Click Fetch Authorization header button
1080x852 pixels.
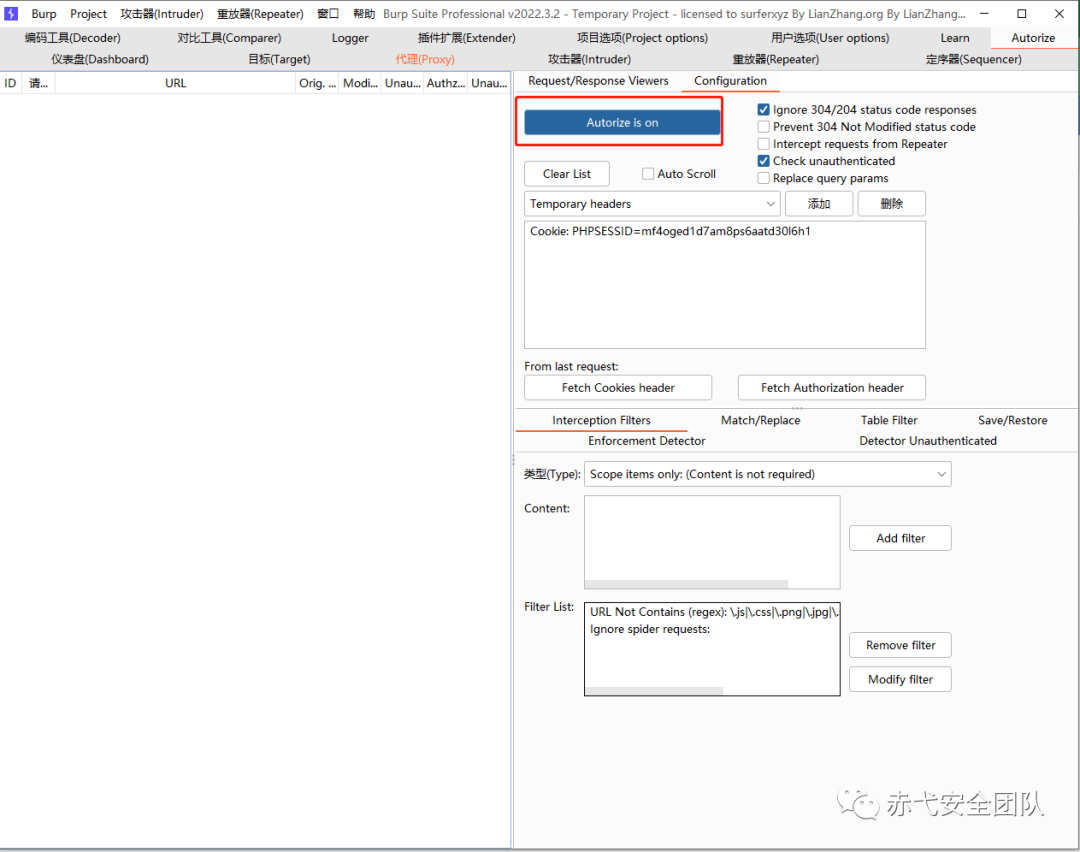tap(831, 388)
